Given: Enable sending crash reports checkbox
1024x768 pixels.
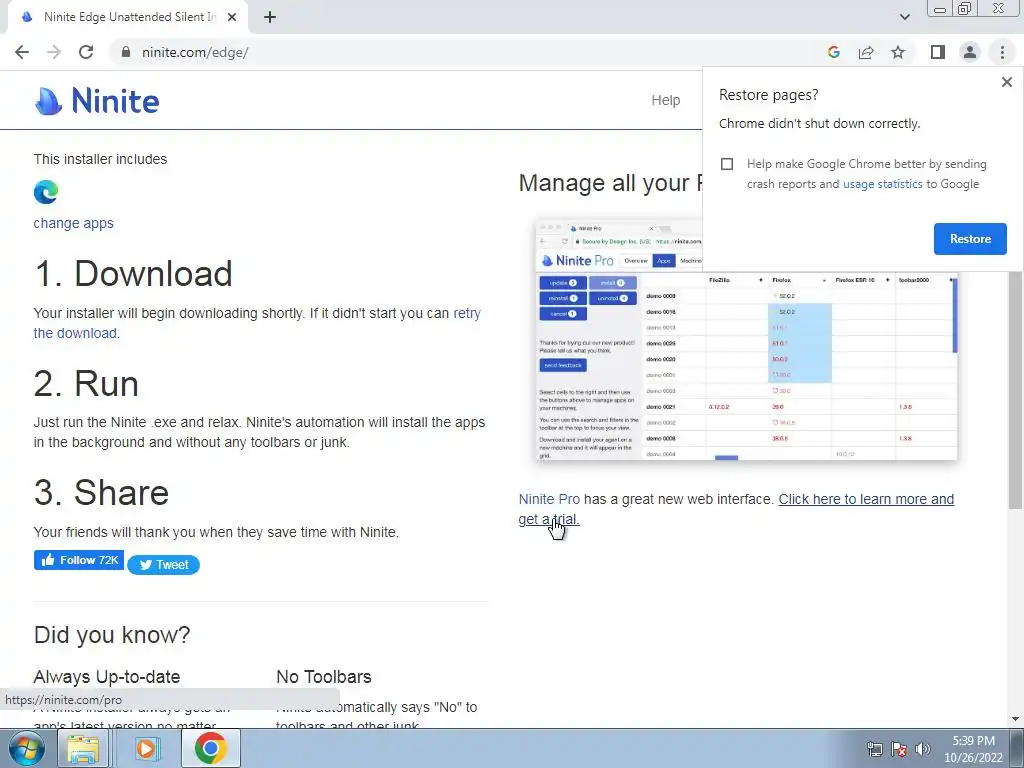Looking at the screenshot, I should pos(727,164).
